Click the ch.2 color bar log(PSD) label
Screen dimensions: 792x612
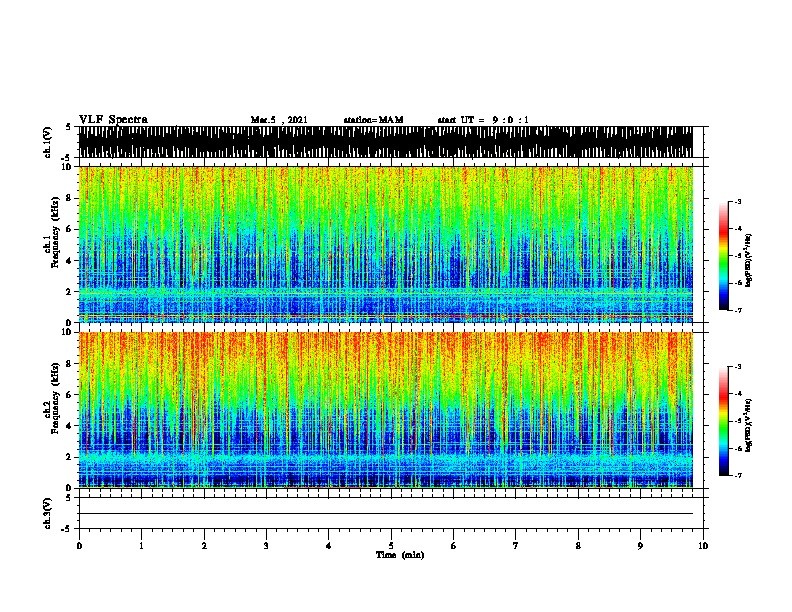click(x=748, y=425)
